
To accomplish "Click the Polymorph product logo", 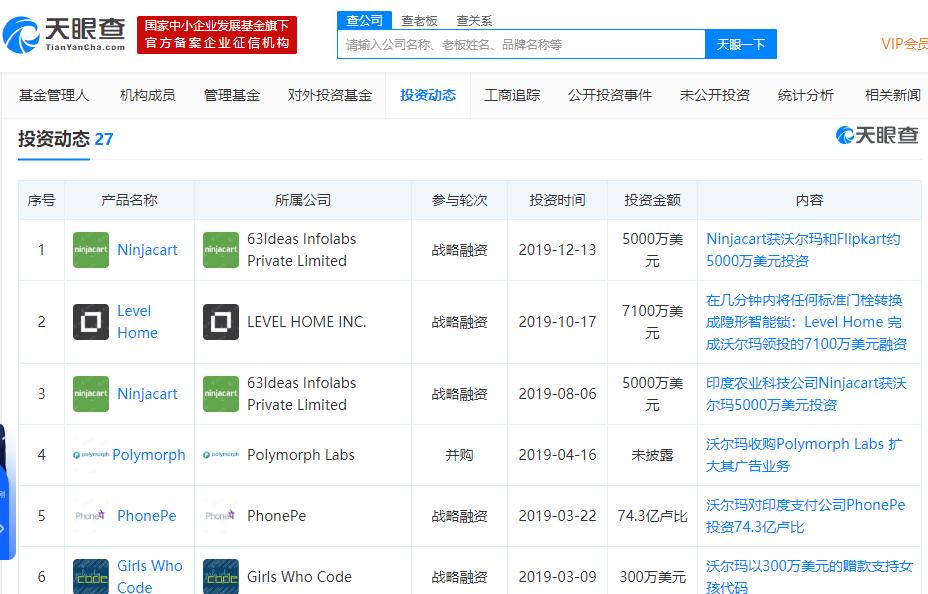I will point(91,455).
